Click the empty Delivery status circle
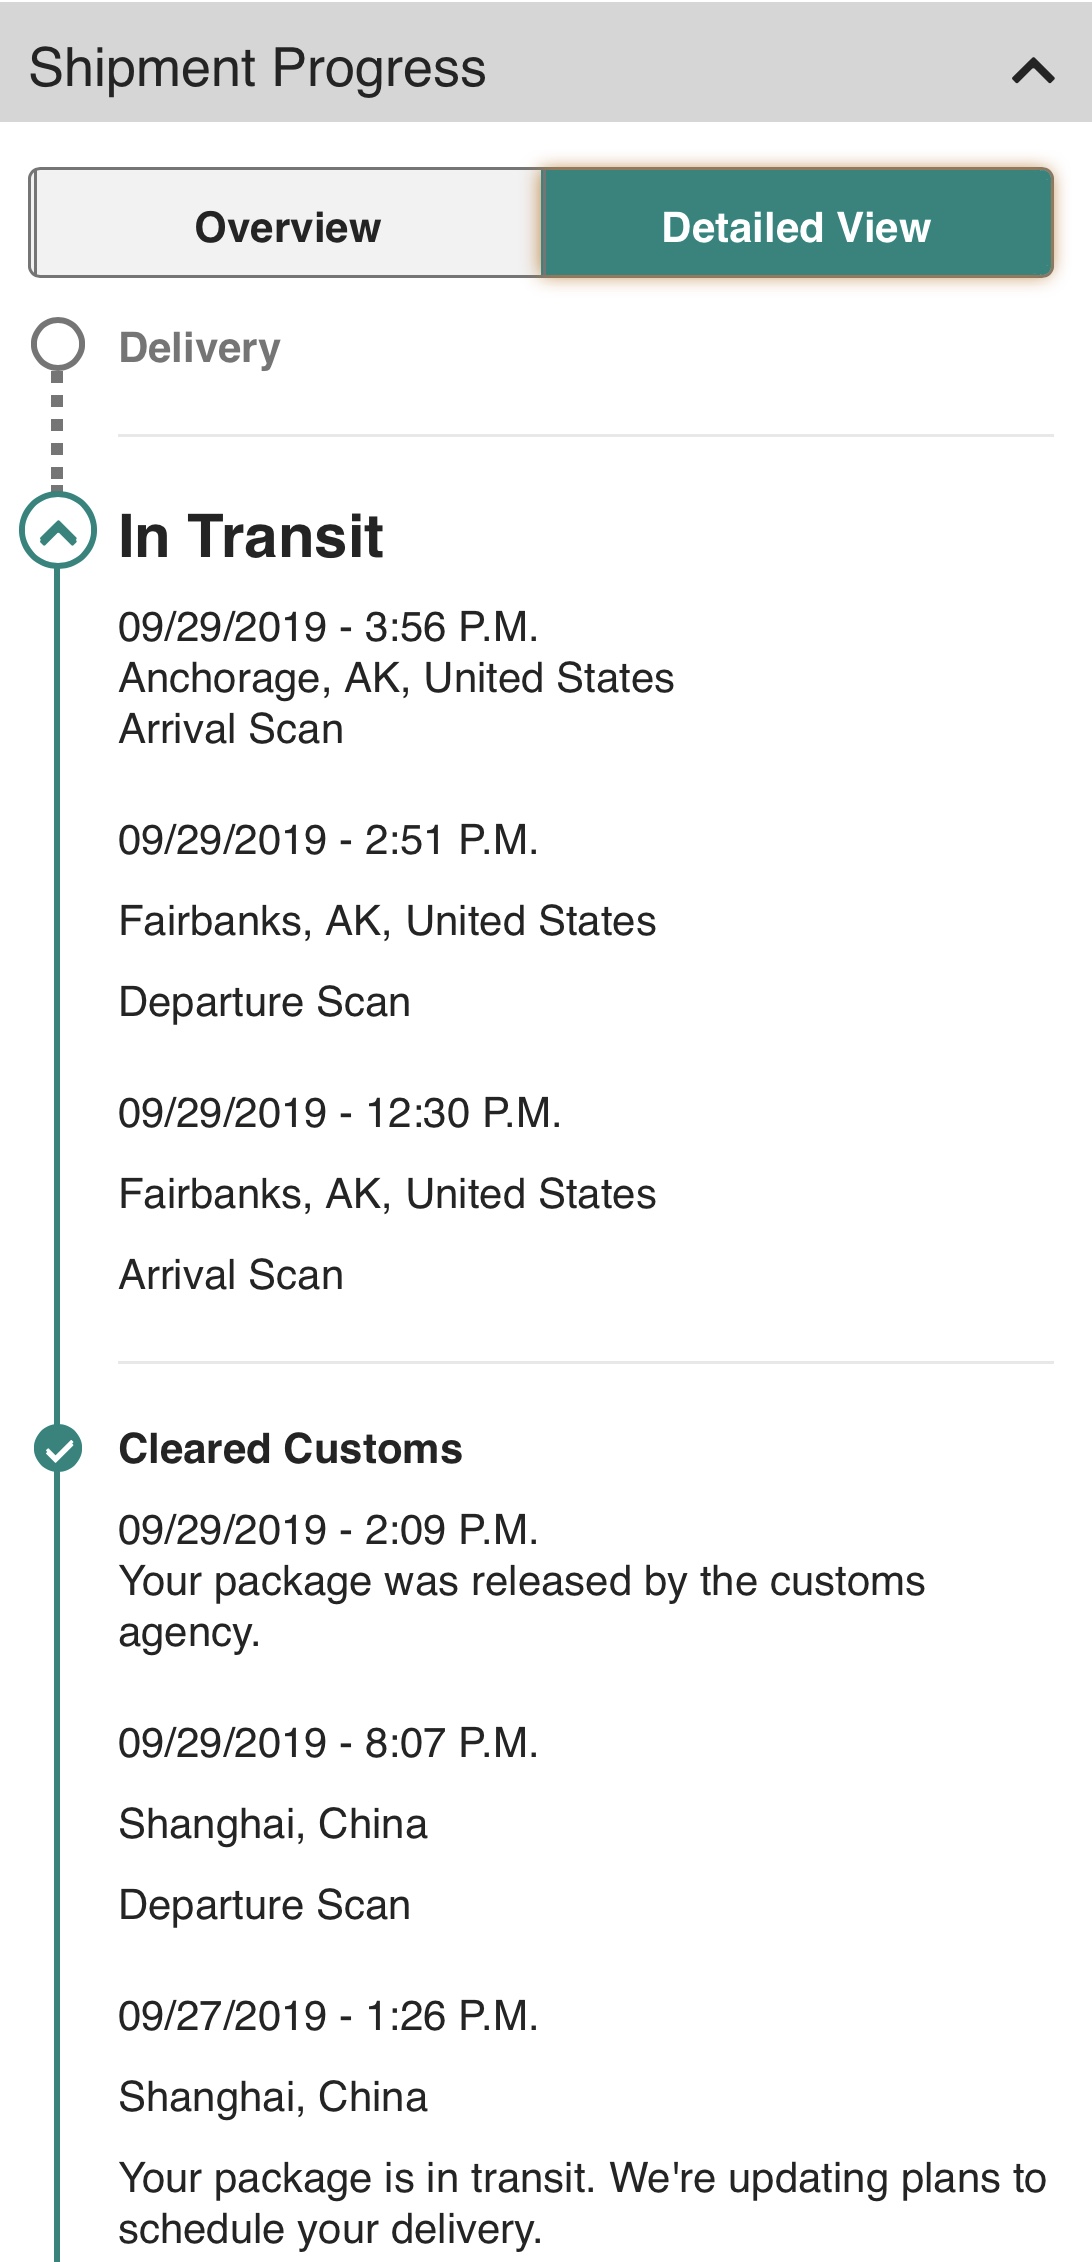The image size is (1092, 2262). [x=58, y=344]
